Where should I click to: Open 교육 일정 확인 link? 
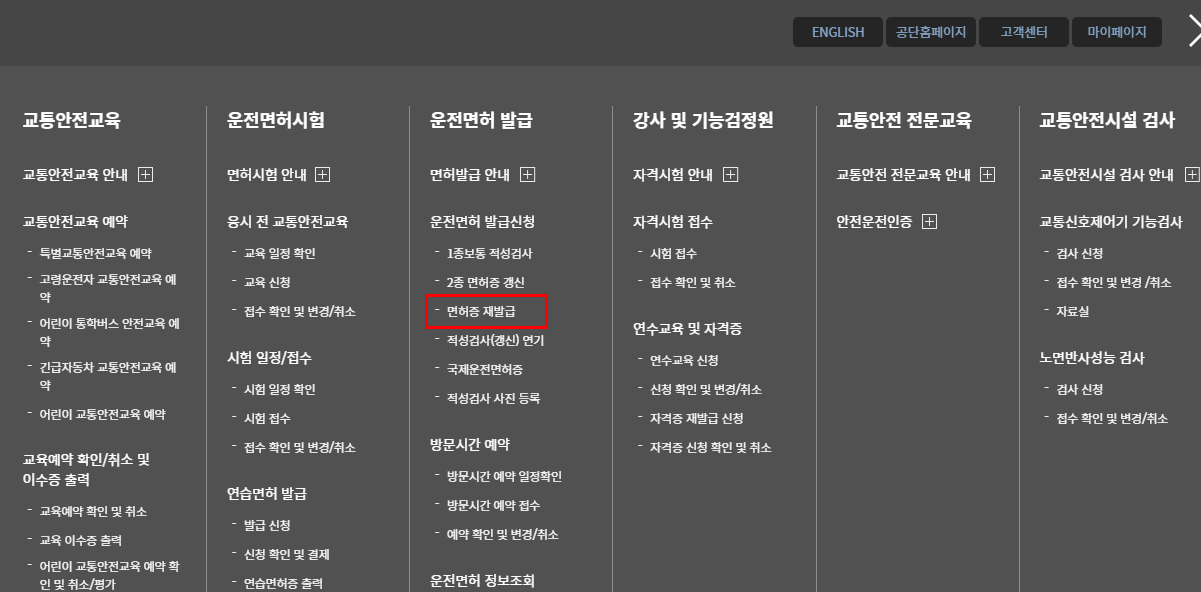tap(279, 254)
